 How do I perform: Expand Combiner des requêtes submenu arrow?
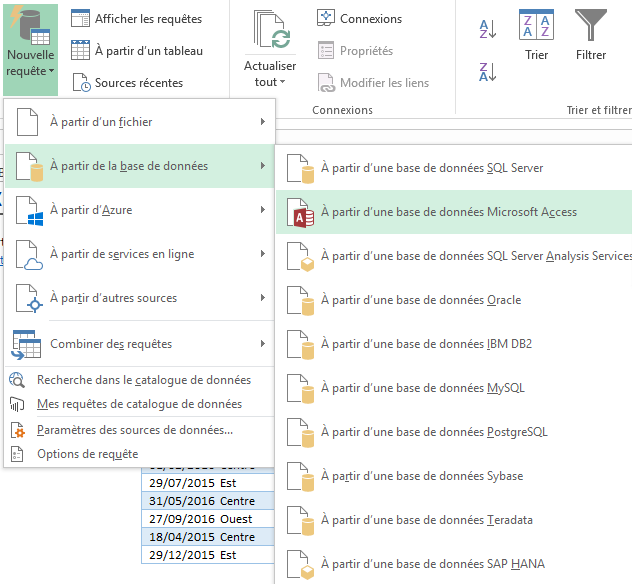(263, 343)
